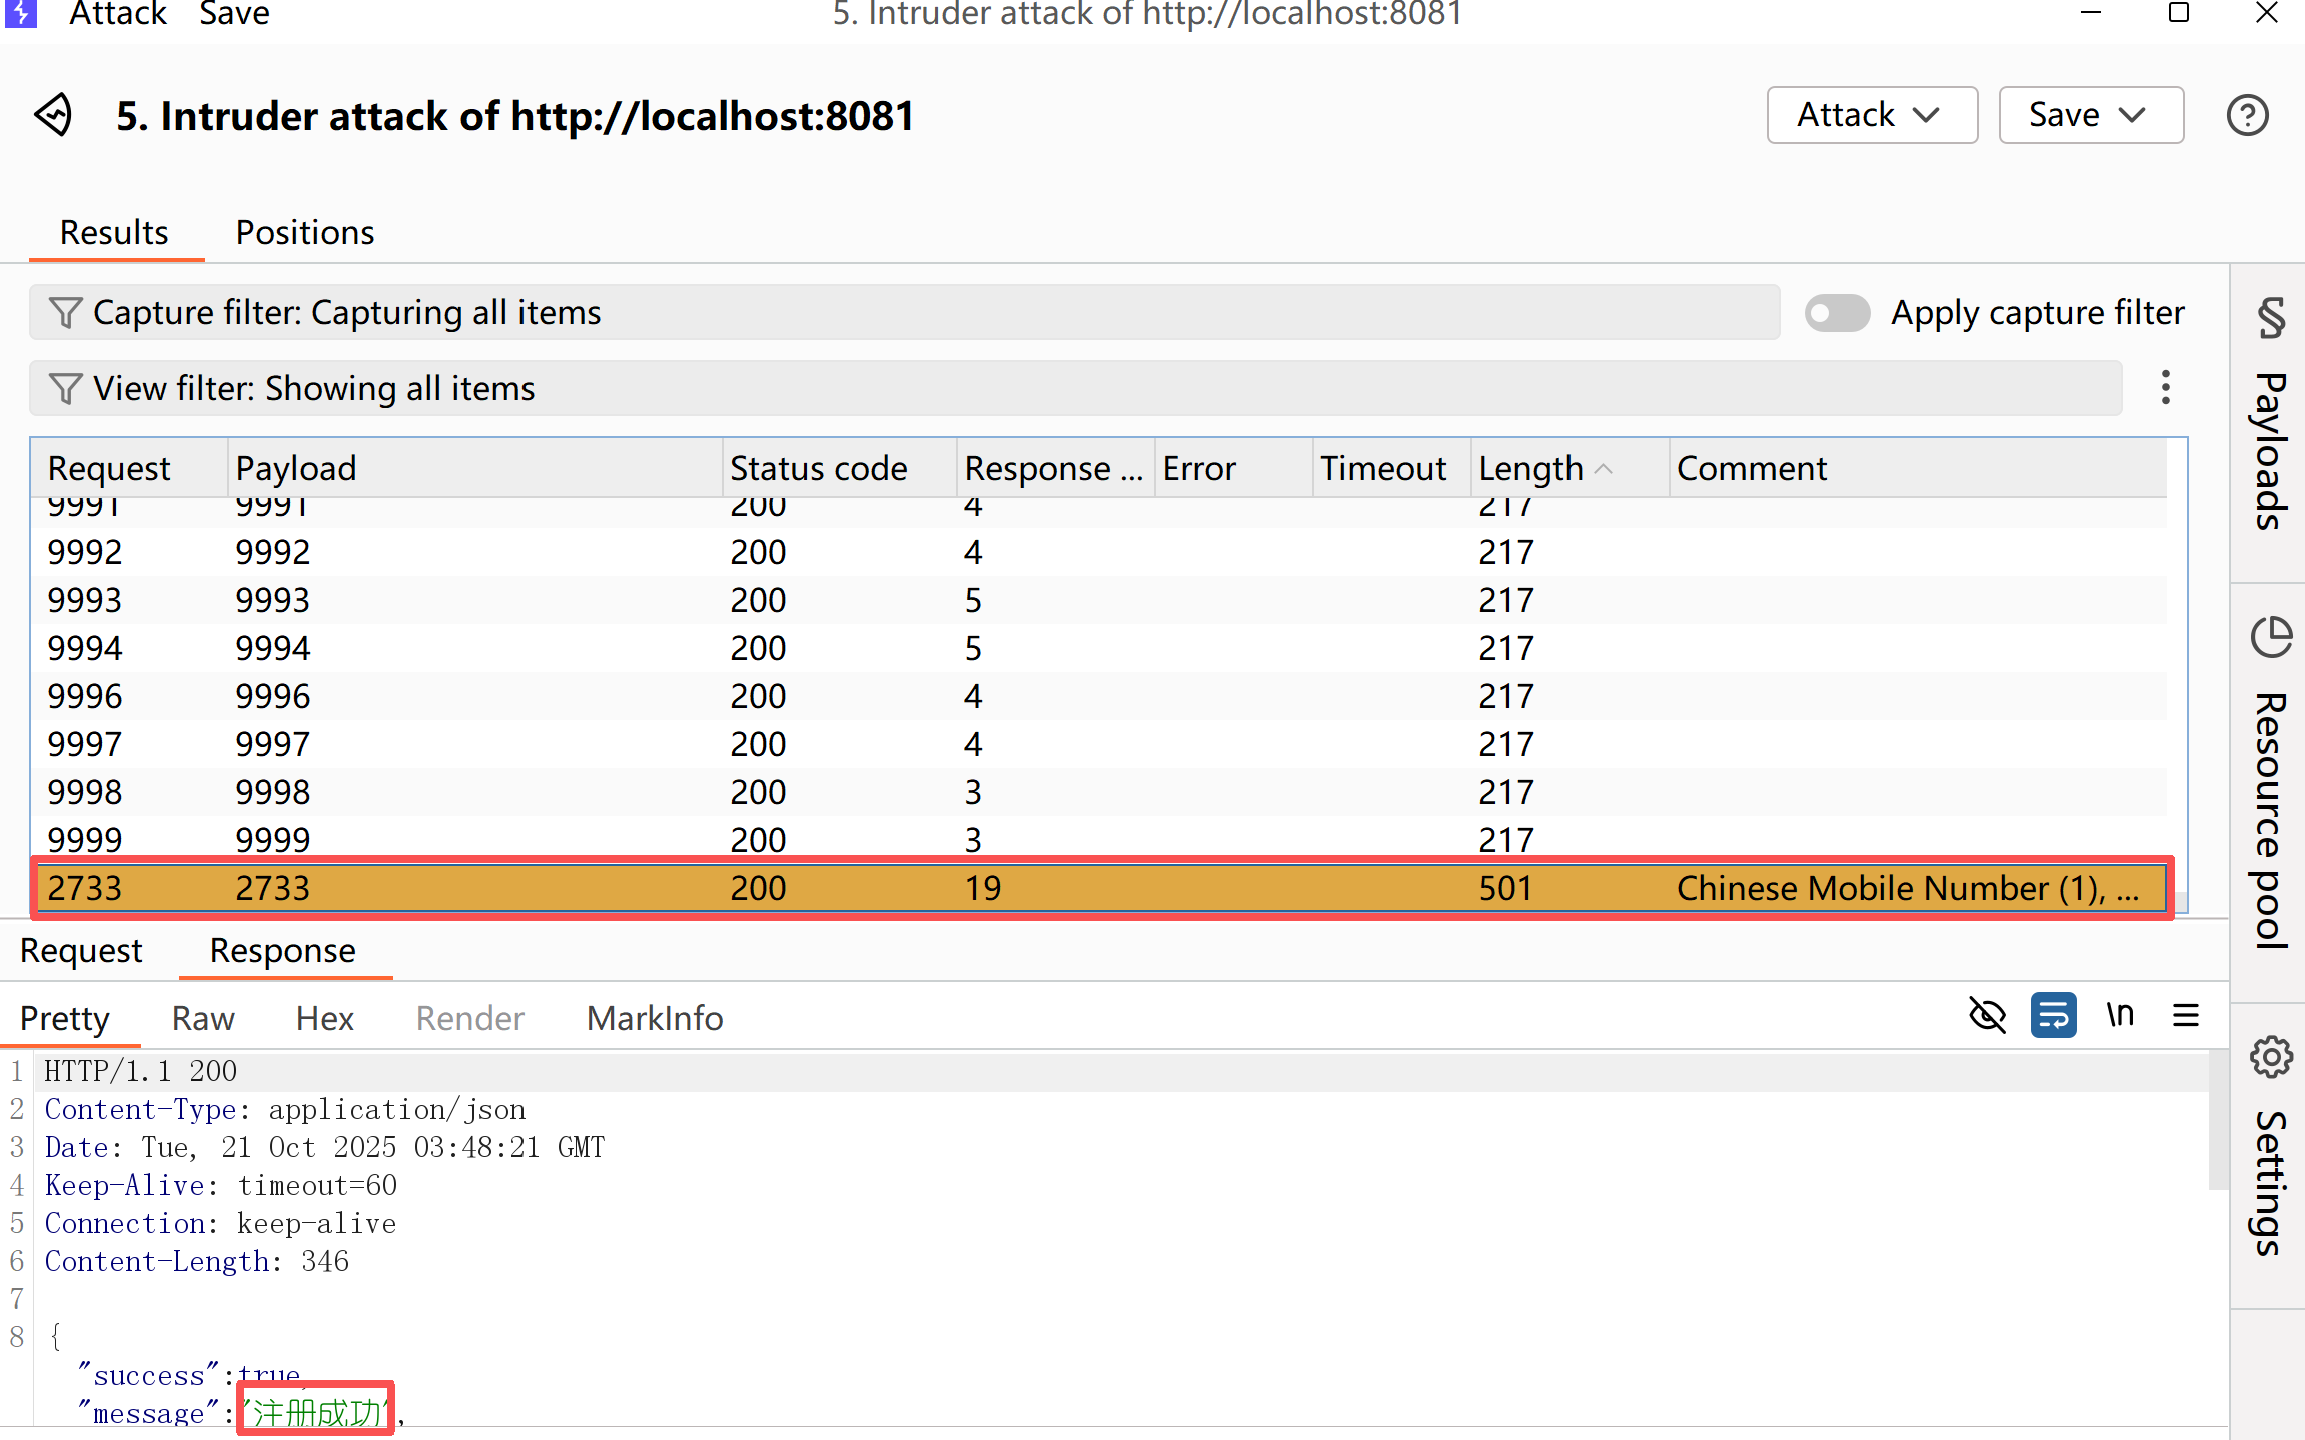Open the response viewer hamburger menu
The height and width of the screenshot is (1440, 2305).
pyautogui.click(x=2186, y=1016)
